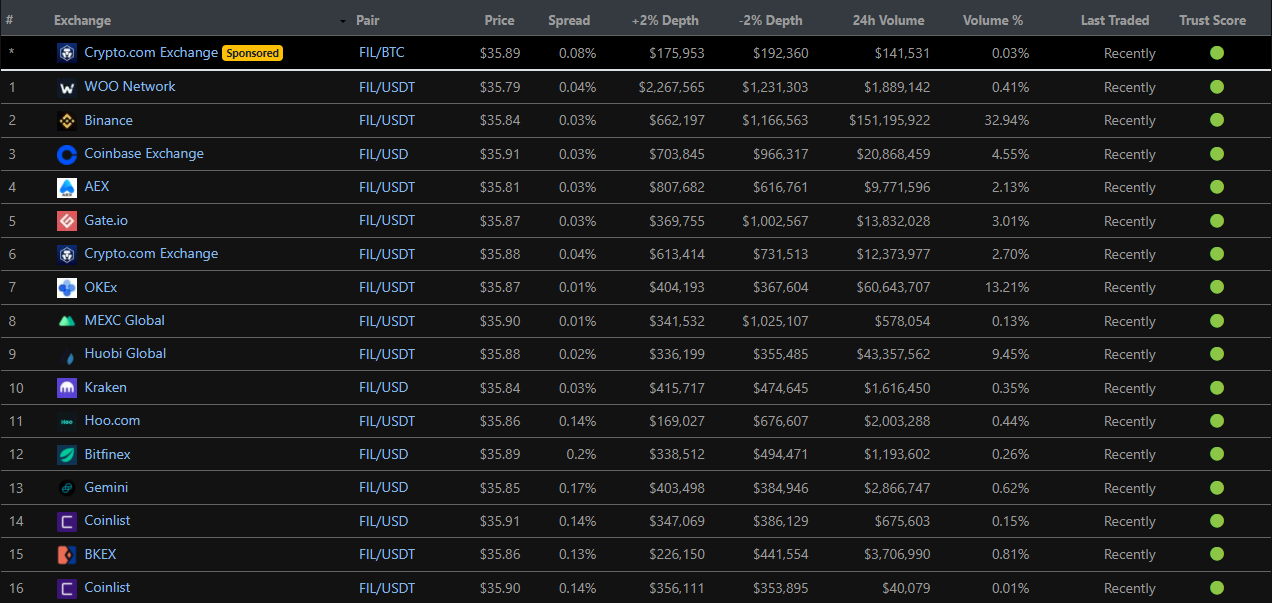
Task: Open the Binance exchange link
Action: coord(108,120)
